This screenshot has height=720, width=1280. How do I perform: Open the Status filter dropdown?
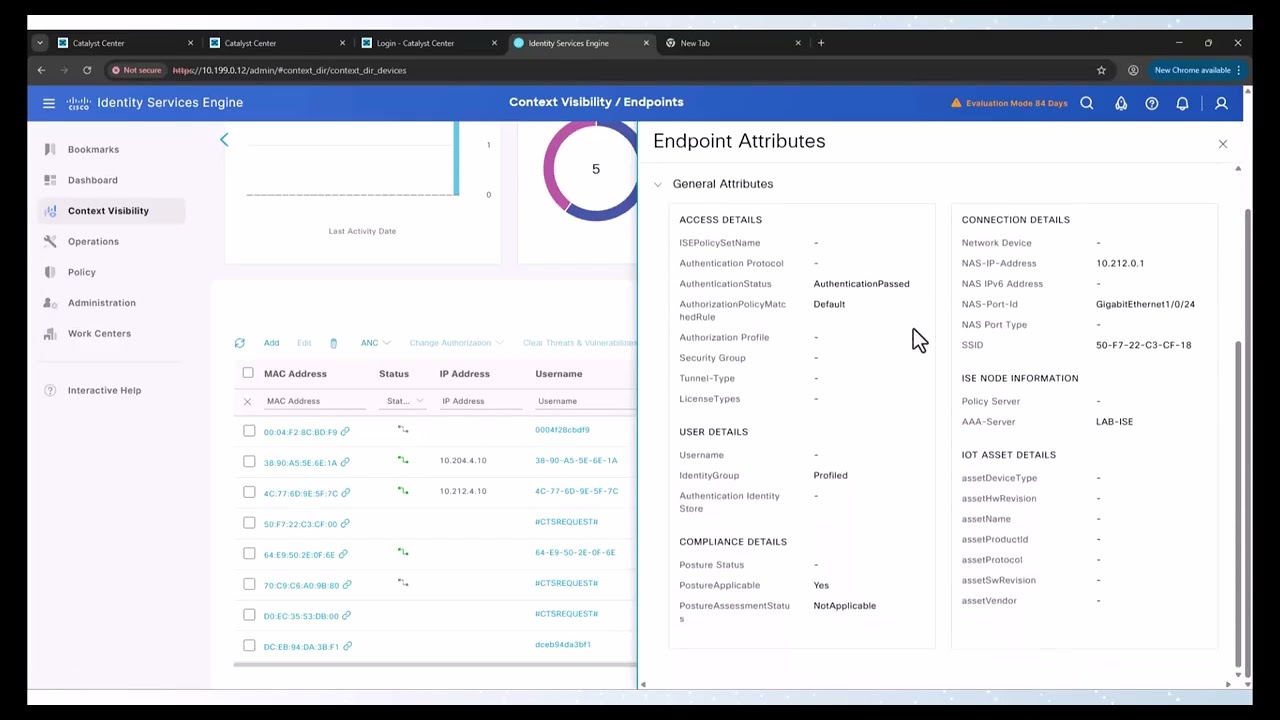(405, 401)
